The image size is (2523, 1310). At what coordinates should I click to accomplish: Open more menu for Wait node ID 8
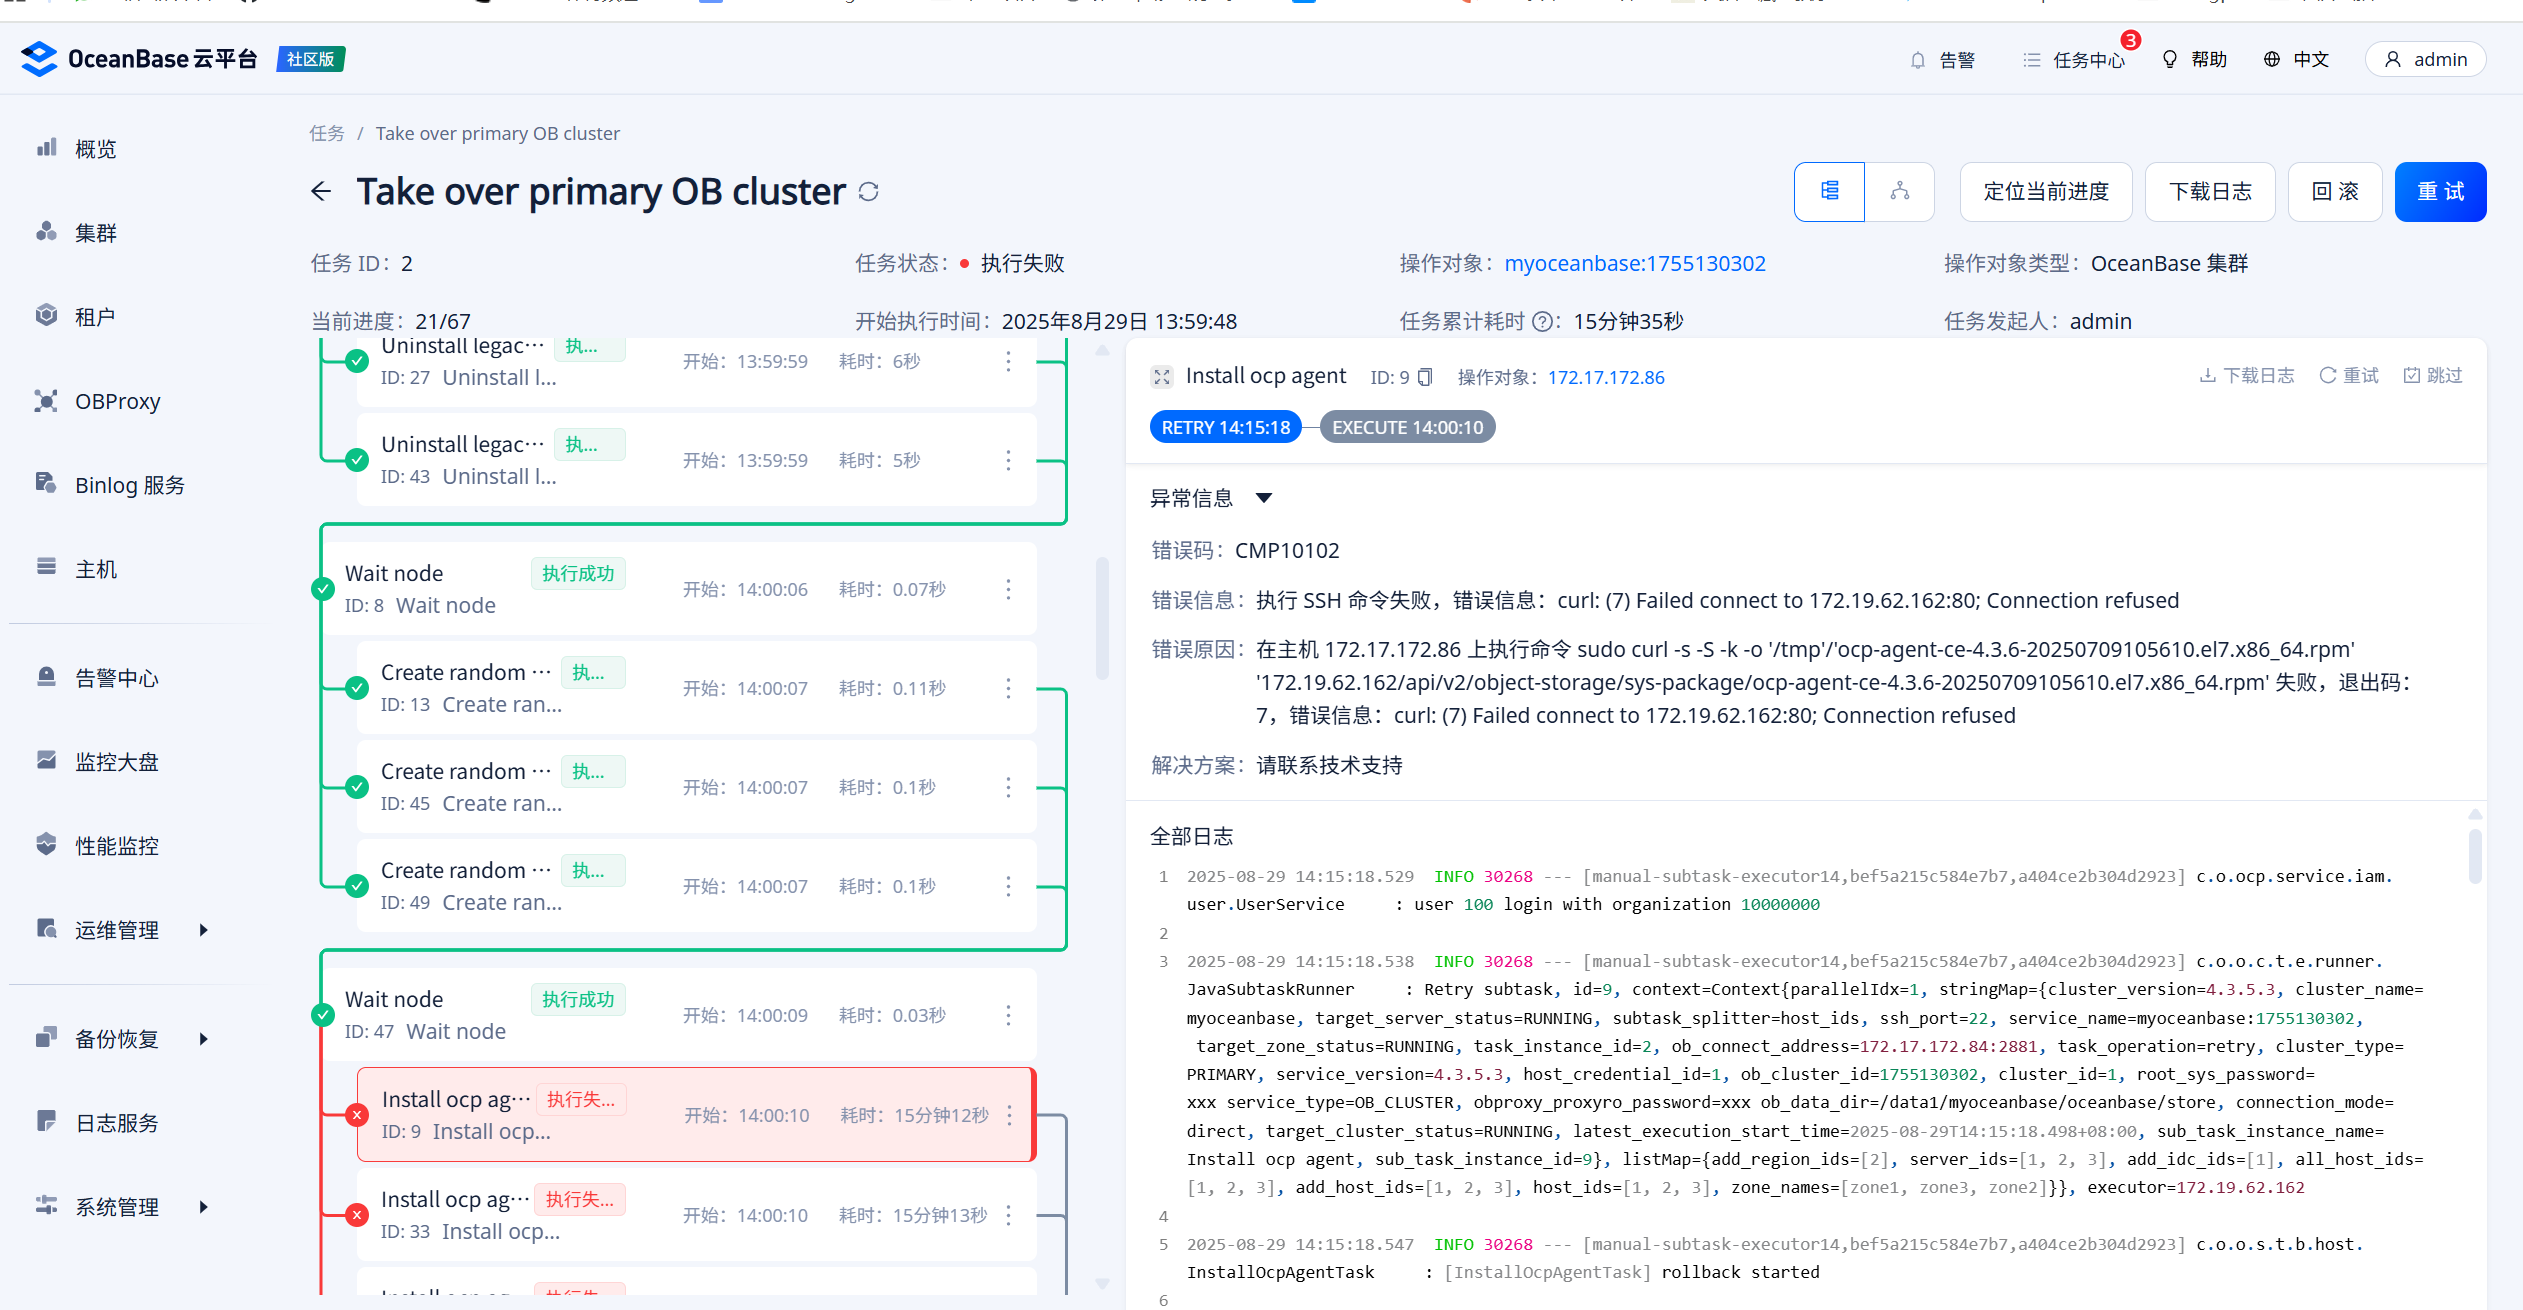tap(1008, 589)
